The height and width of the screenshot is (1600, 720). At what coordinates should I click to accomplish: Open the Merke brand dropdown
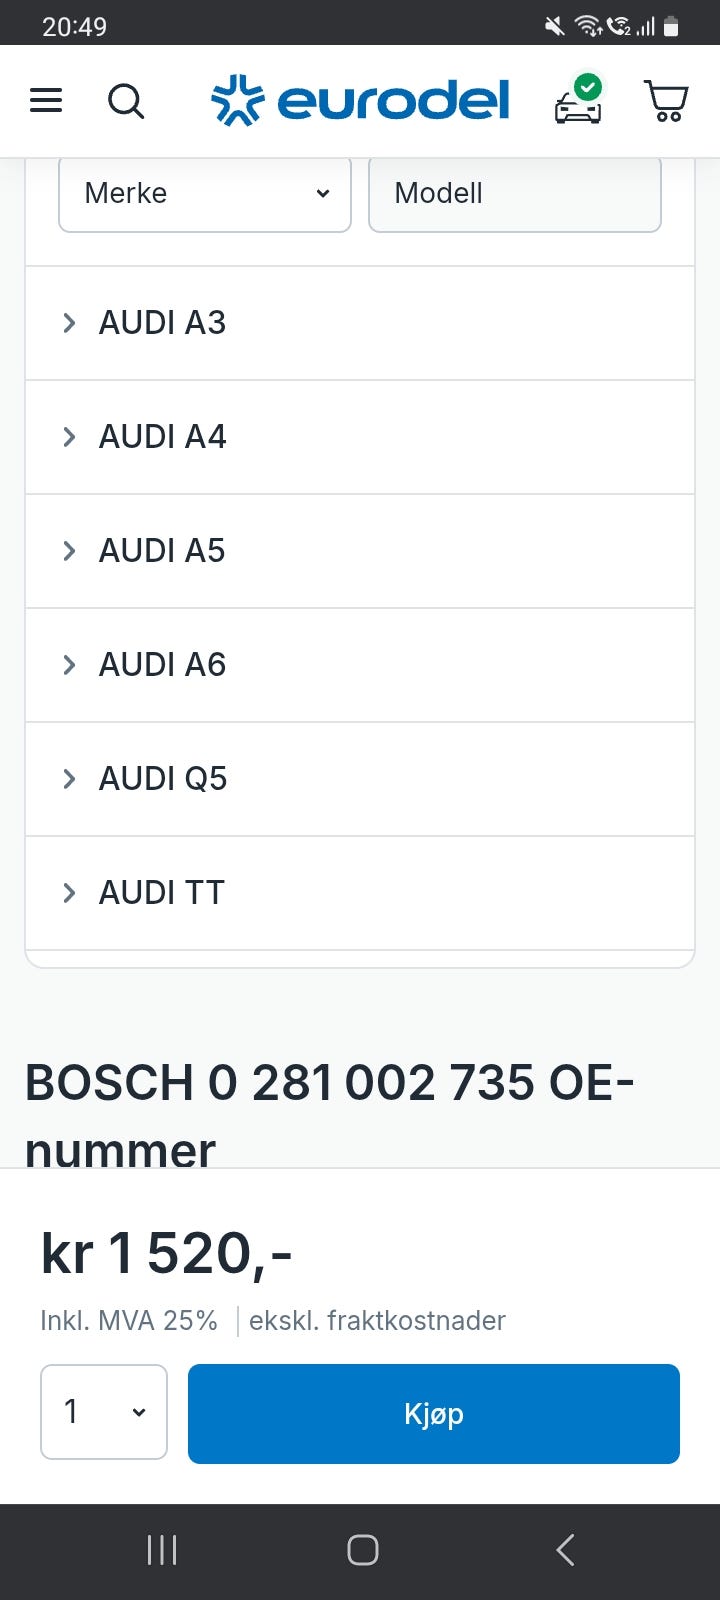(205, 193)
